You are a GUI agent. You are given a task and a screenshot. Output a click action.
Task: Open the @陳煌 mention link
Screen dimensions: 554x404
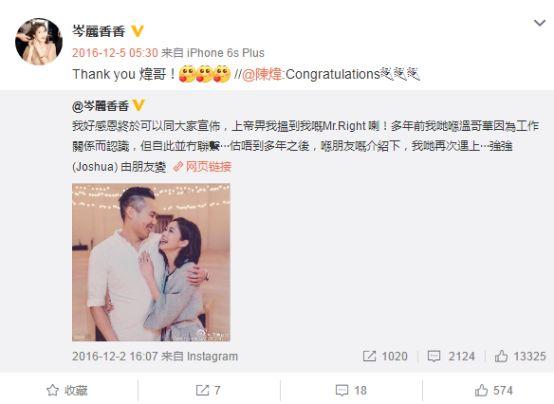[x=263, y=75]
